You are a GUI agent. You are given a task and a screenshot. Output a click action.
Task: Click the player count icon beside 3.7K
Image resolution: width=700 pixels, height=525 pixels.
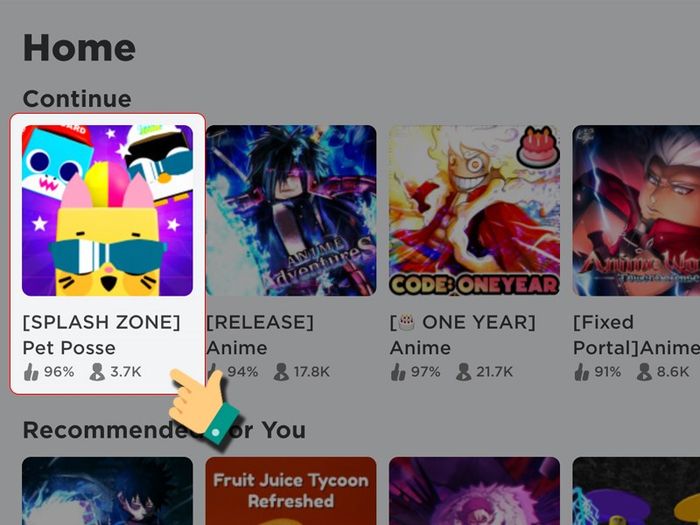point(97,371)
